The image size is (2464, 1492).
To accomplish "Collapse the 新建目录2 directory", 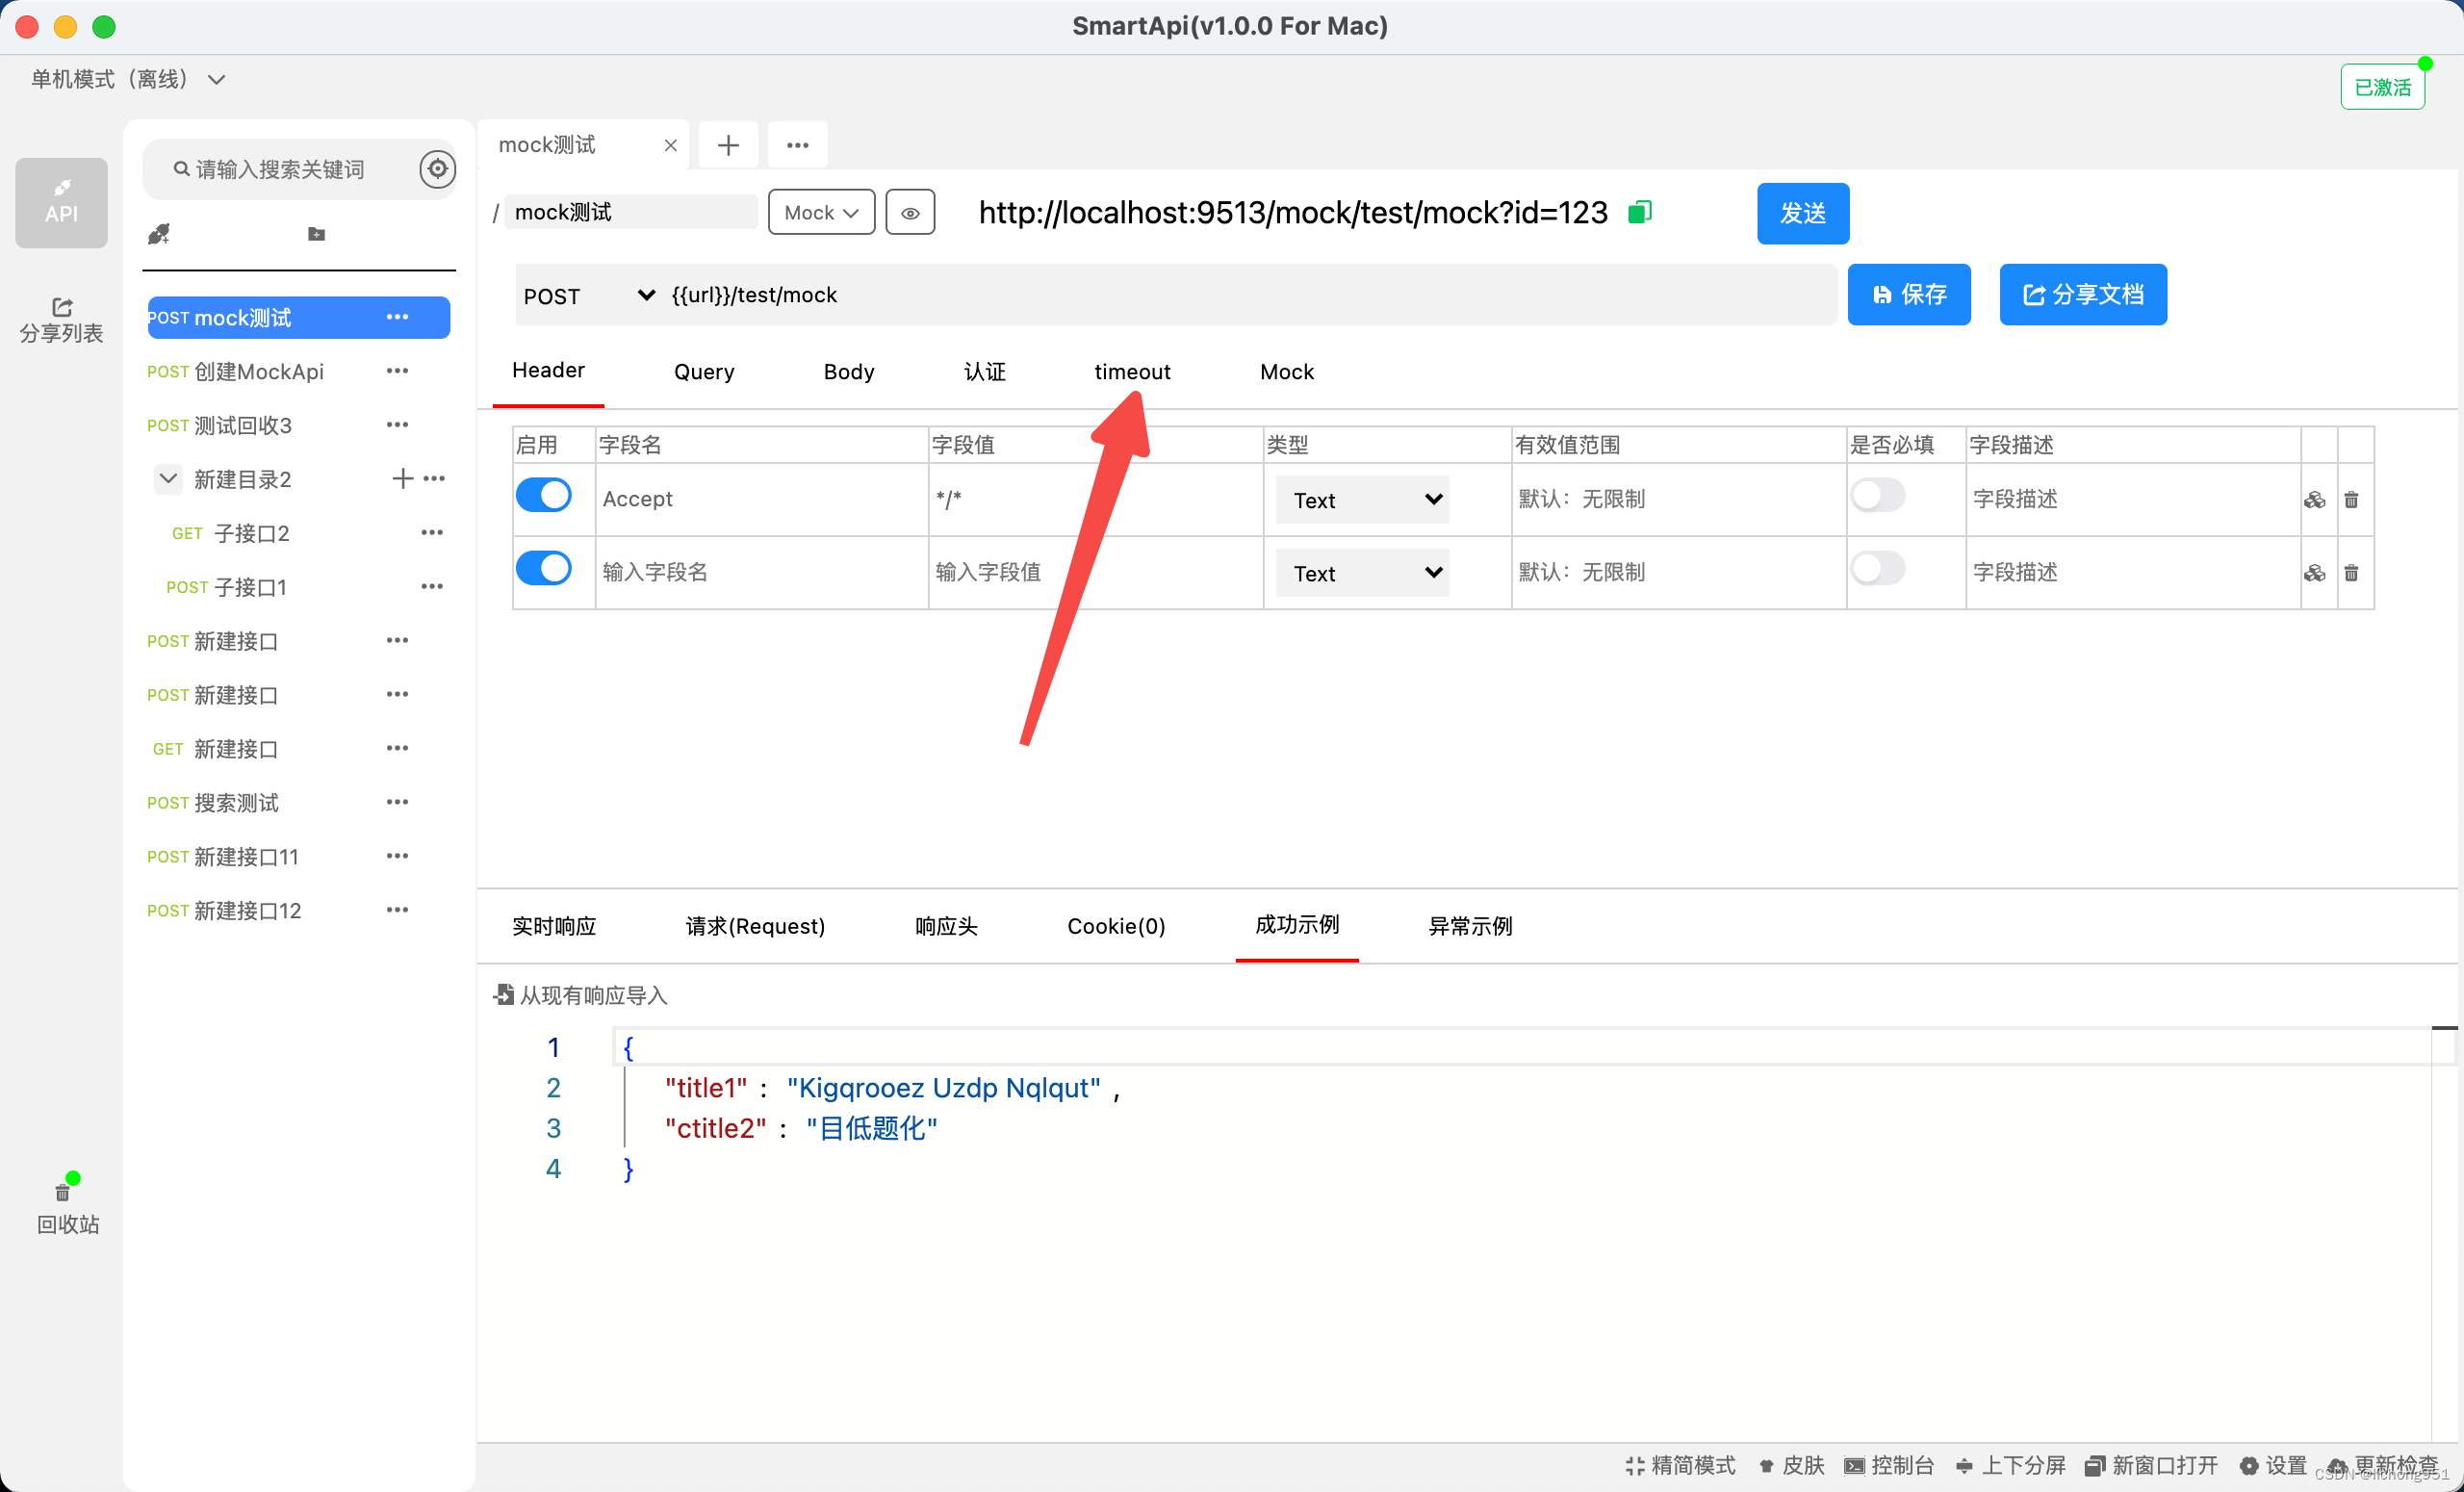I will point(167,478).
